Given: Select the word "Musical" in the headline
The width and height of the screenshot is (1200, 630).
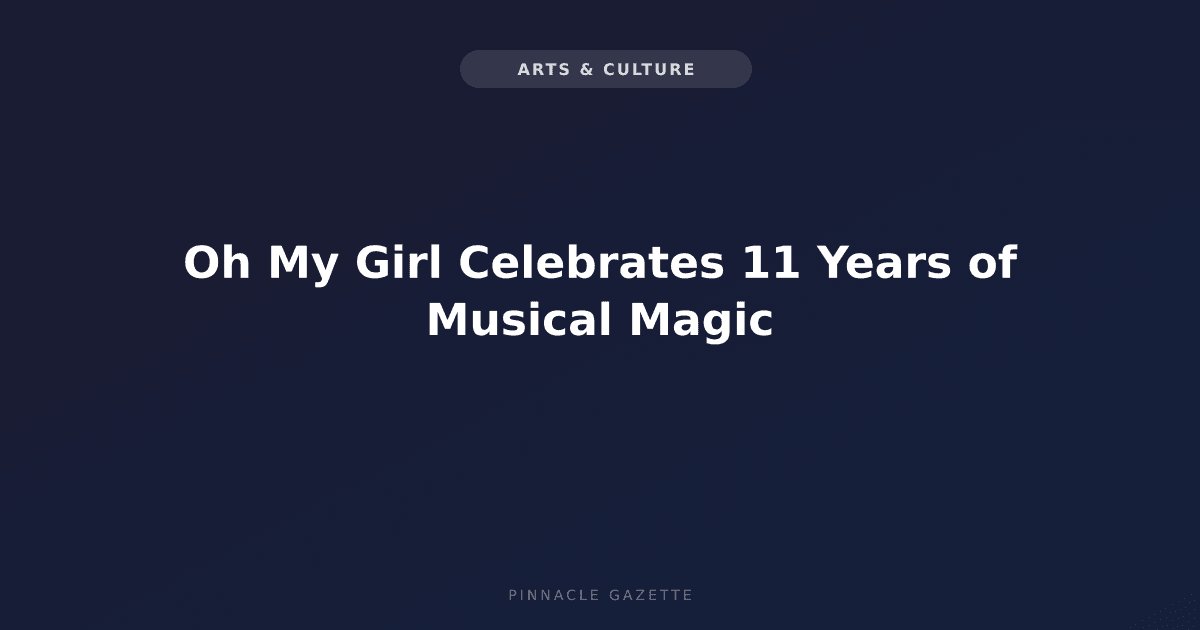Looking at the screenshot, I should coord(519,321).
